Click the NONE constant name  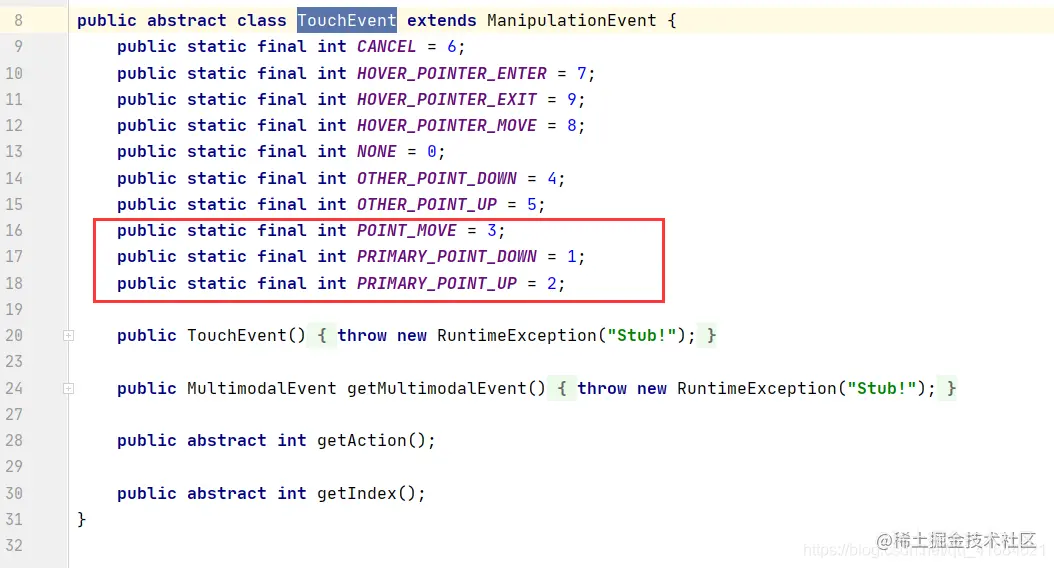tap(376, 152)
